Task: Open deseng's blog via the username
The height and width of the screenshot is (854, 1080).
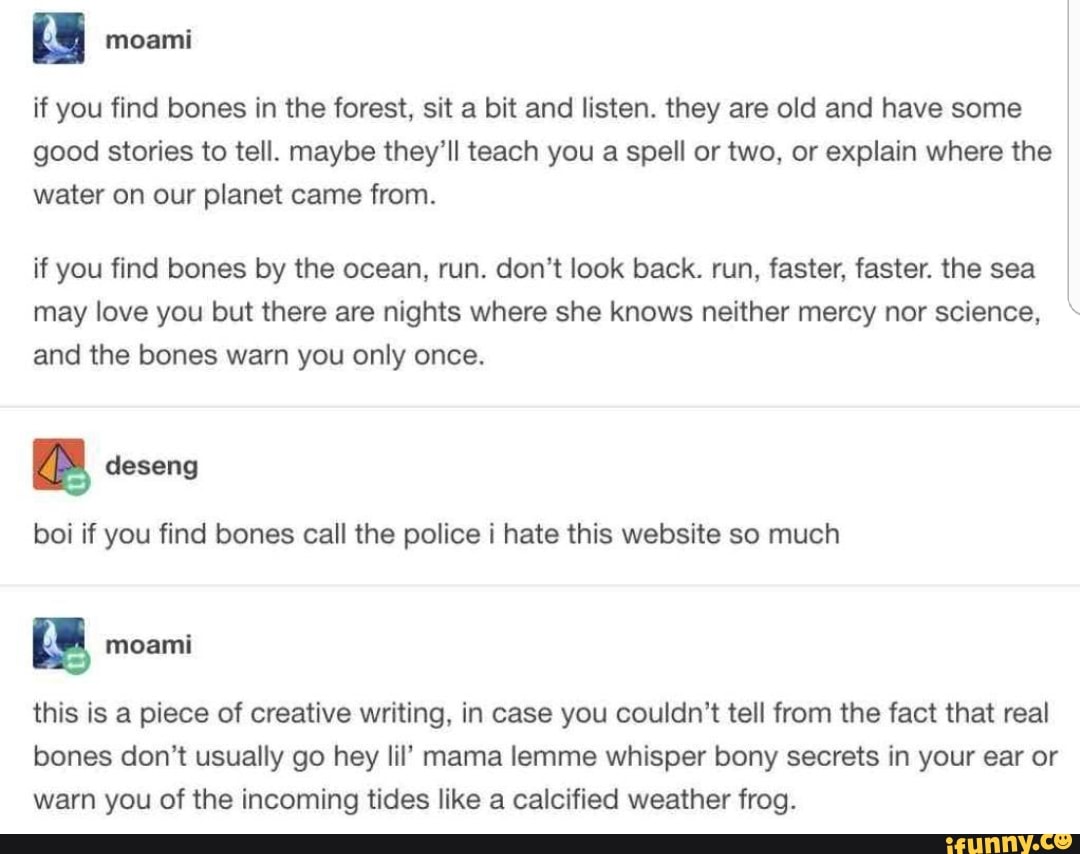Action: coord(151,466)
